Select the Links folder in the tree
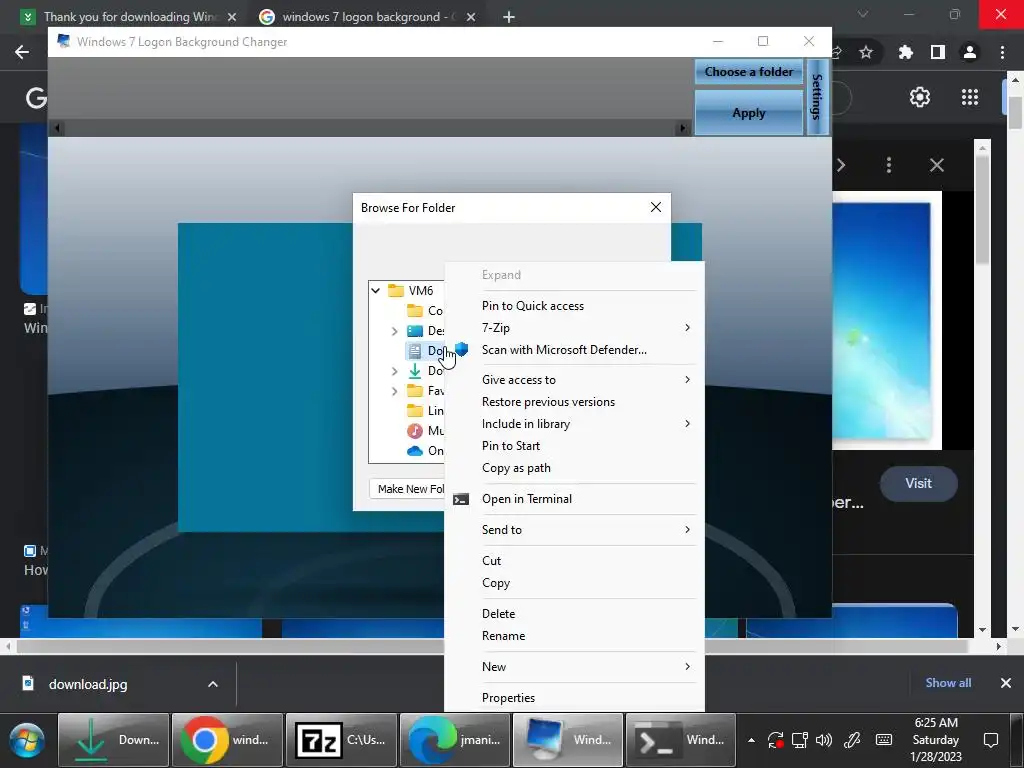1024x768 pixels. [x=424, y=411]
